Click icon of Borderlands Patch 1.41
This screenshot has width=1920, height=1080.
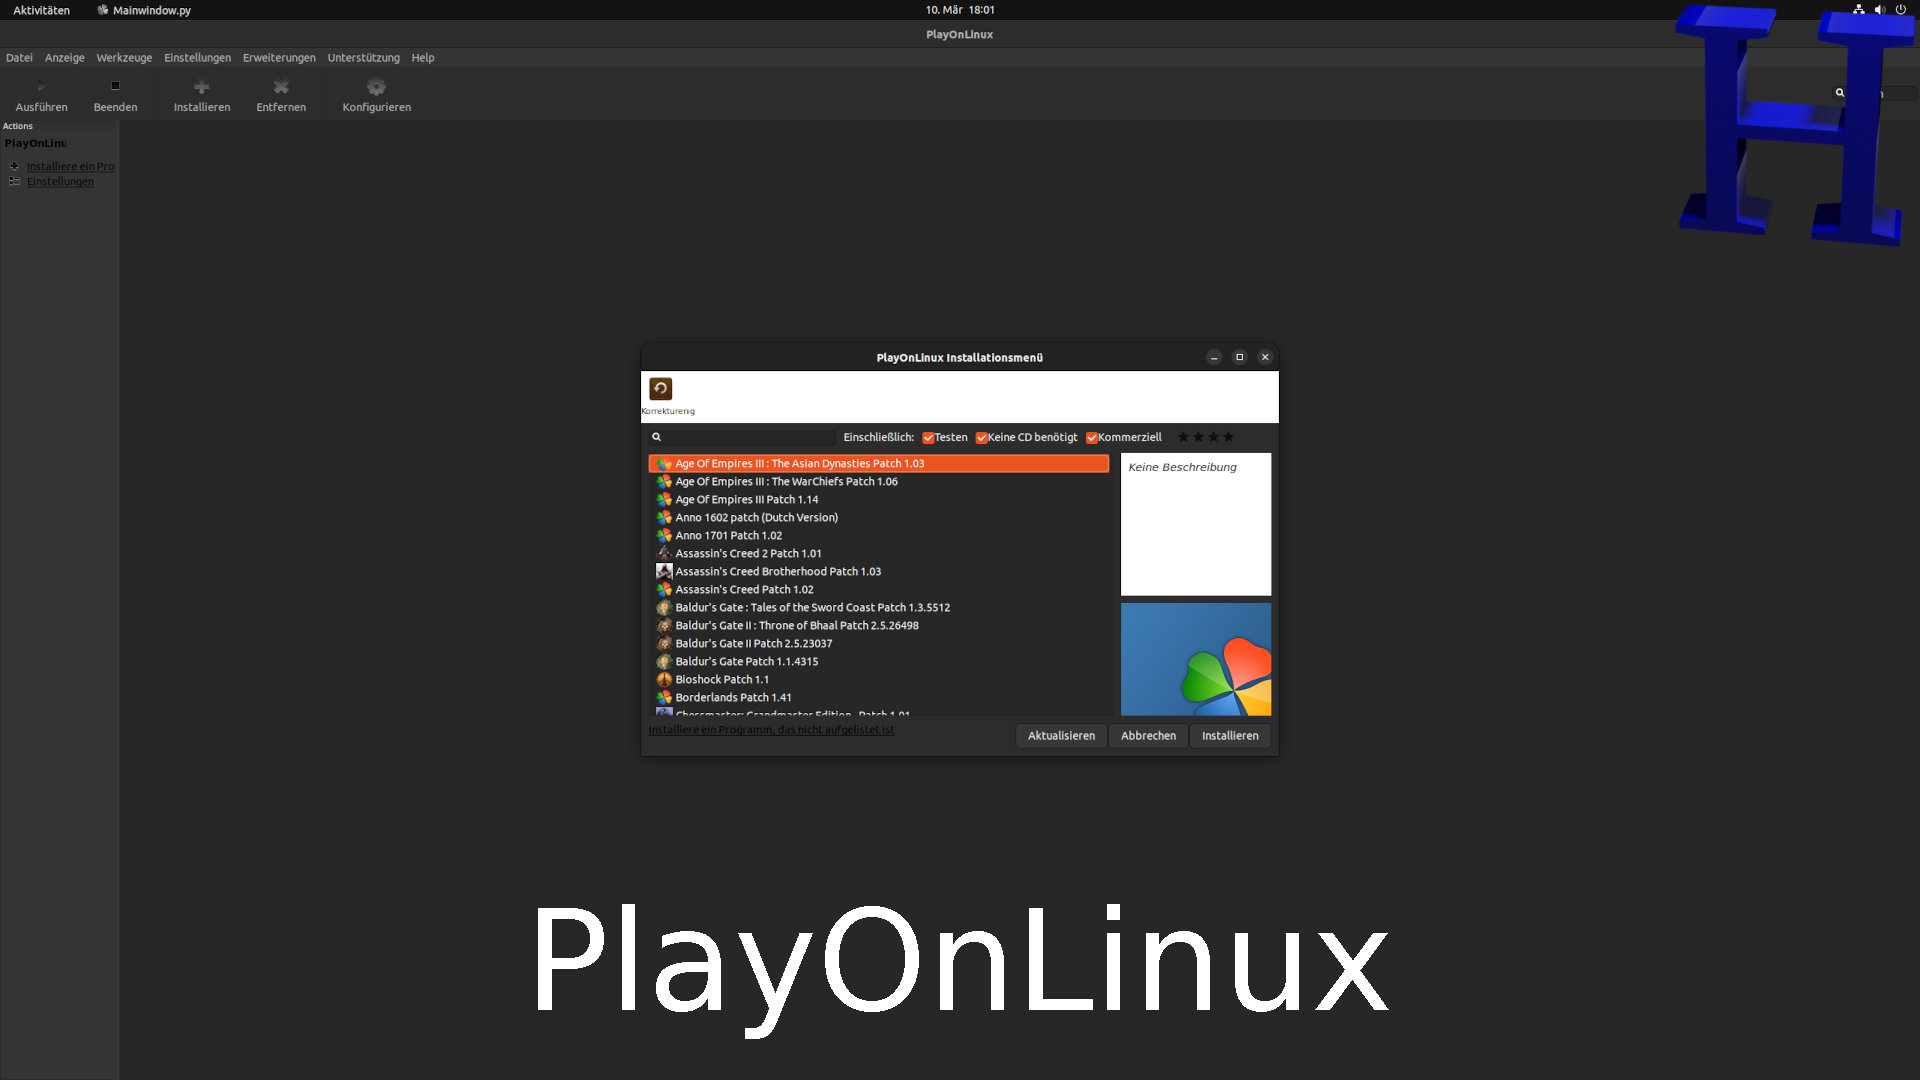(x=664, y=697)
